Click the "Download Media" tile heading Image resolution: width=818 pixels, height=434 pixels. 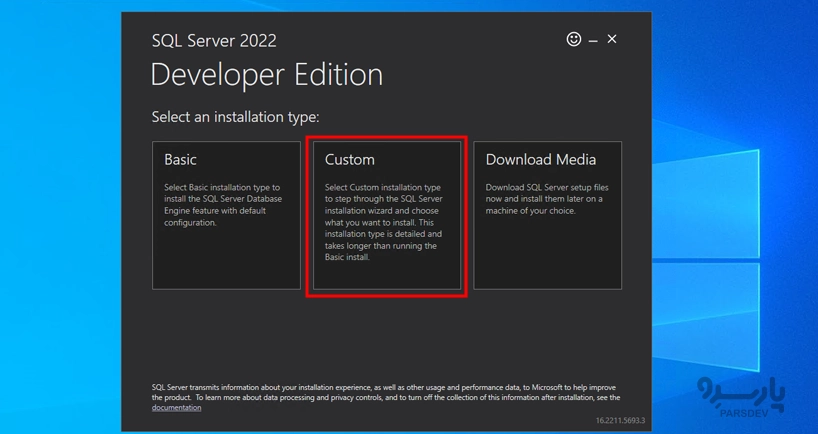pyautogui.click(x=540, y=160)
